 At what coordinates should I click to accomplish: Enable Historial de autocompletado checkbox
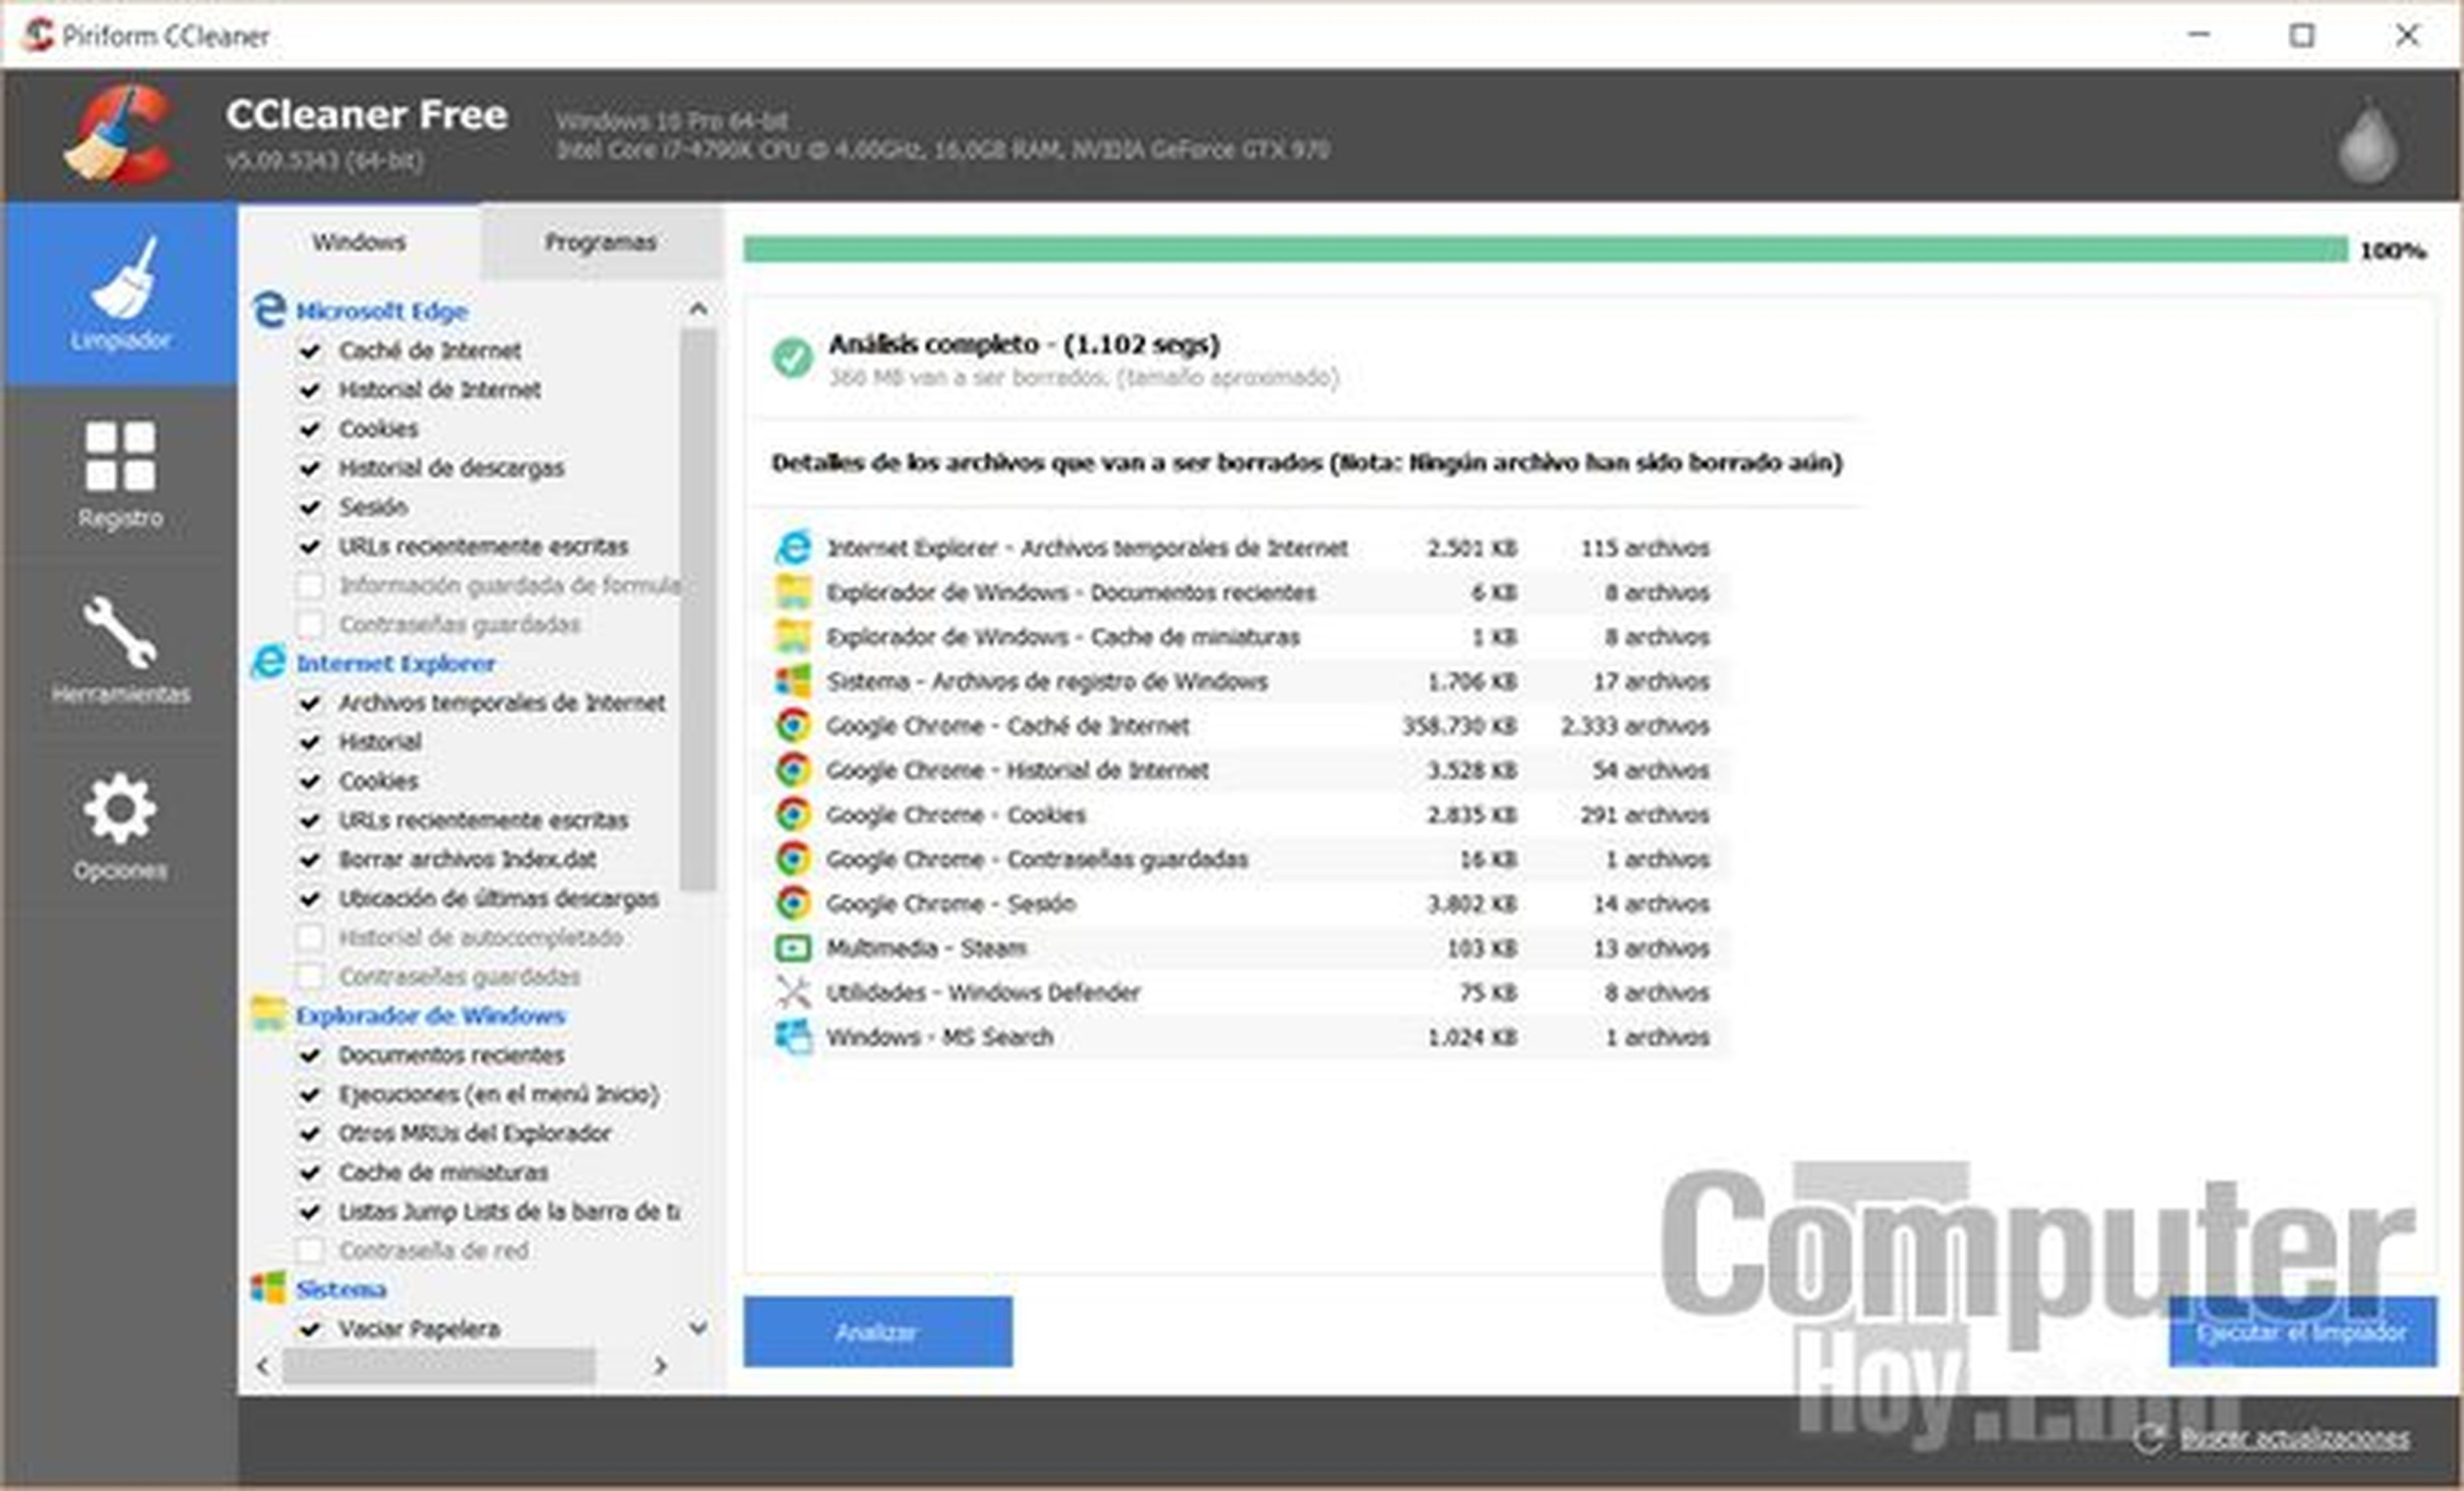click(x=310, y=937)
